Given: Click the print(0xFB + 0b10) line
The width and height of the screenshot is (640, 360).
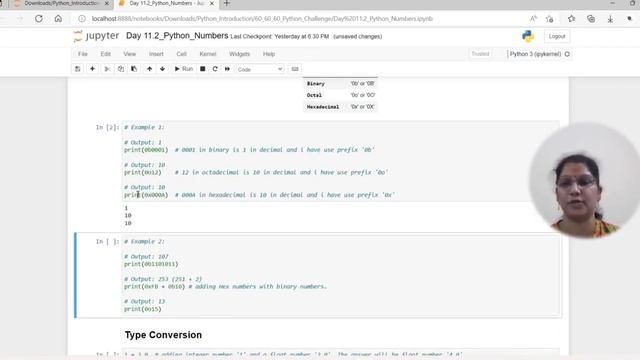Looking at the screenshot, I should coord(155,287).
